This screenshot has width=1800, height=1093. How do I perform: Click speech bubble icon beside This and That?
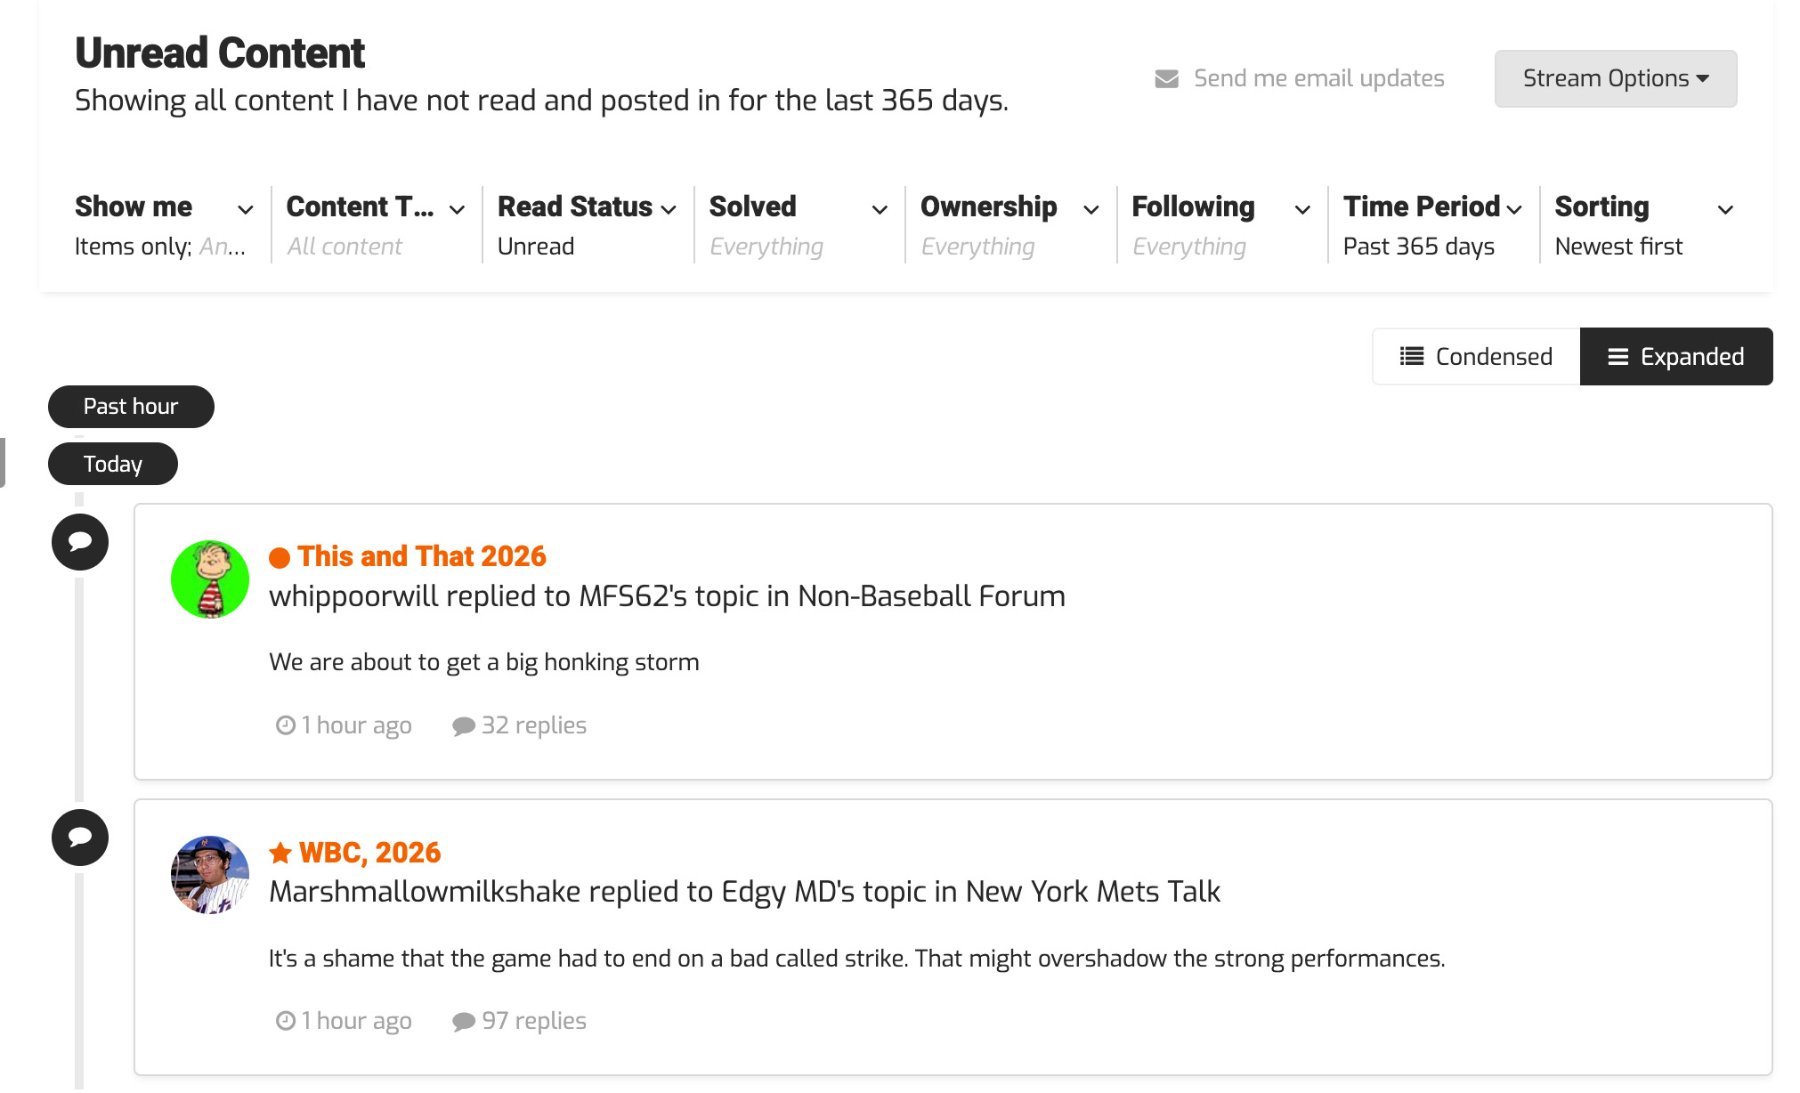point(80,542)
